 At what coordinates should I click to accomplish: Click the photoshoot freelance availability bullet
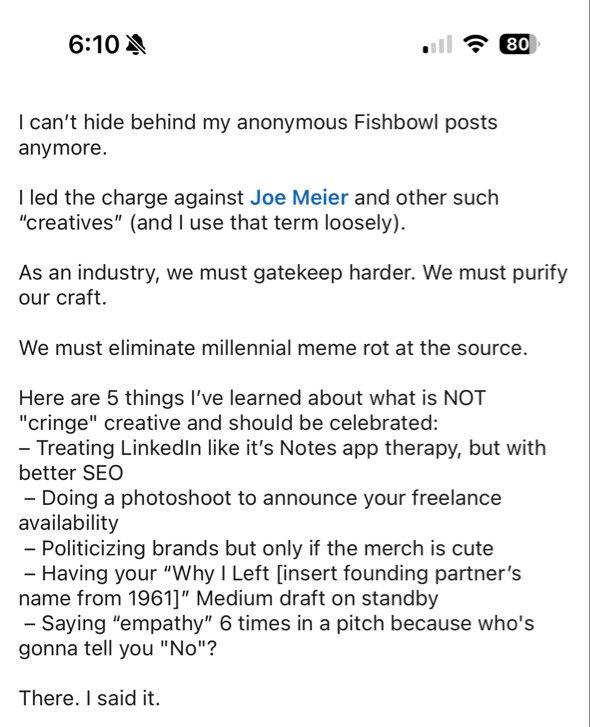pos(260,510)
